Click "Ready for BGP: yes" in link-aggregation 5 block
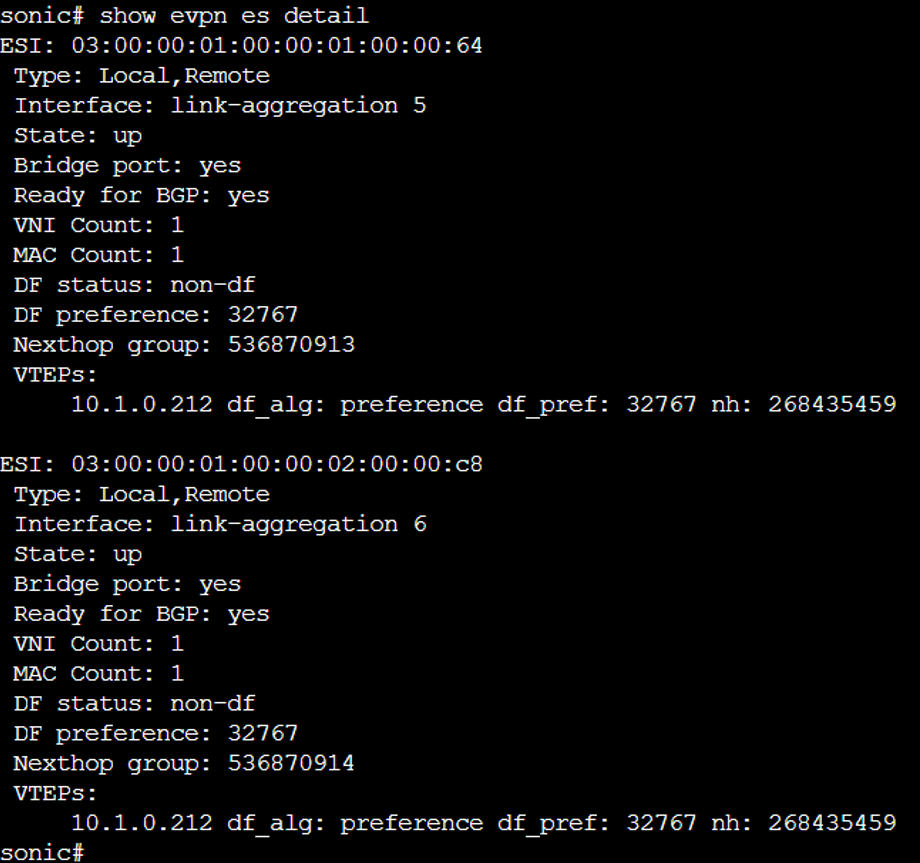 coord(141,196)
